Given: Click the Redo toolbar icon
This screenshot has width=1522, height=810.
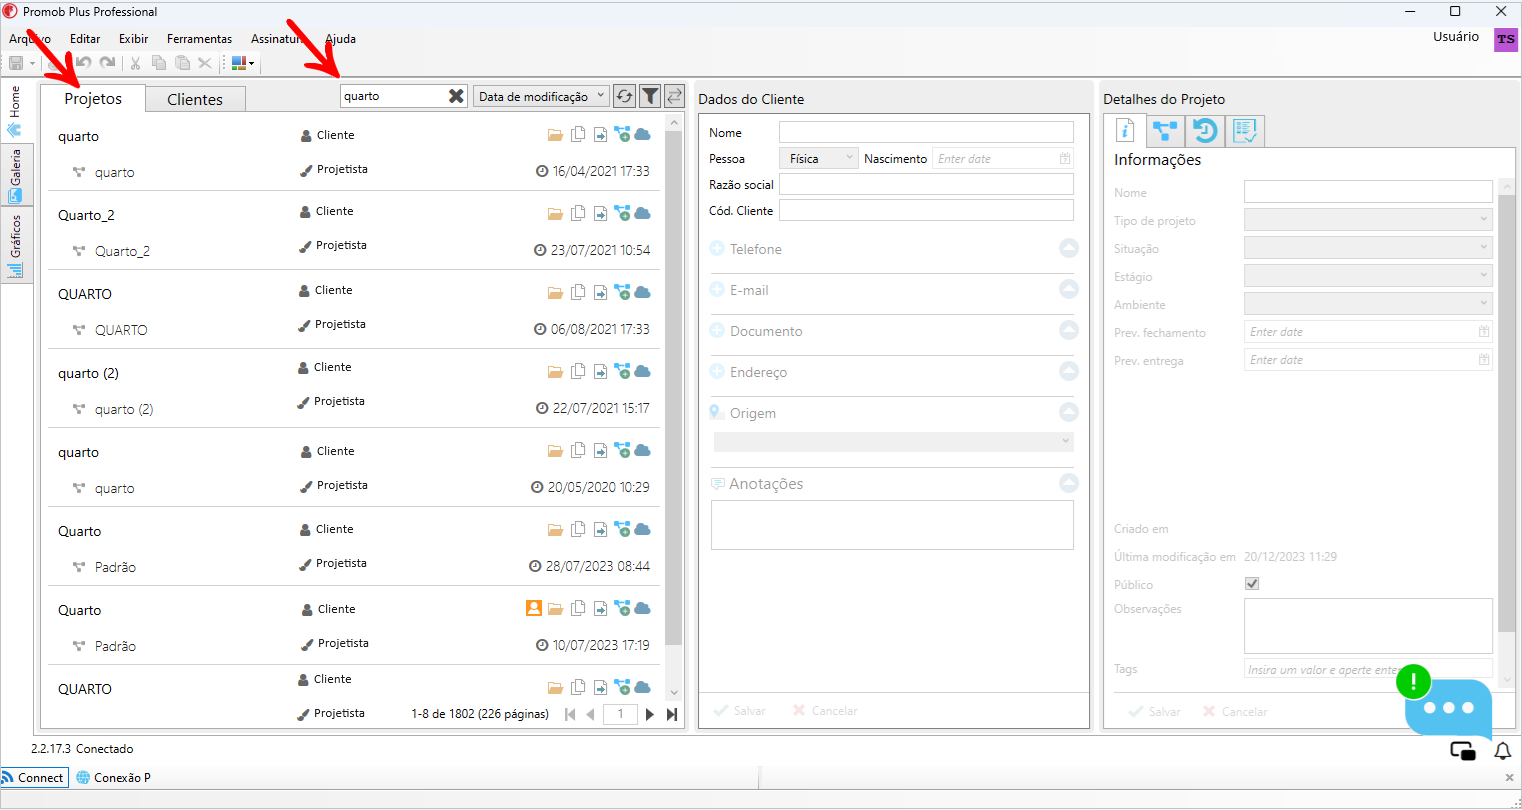Looking at the screenshot, I should pos(107,63).
